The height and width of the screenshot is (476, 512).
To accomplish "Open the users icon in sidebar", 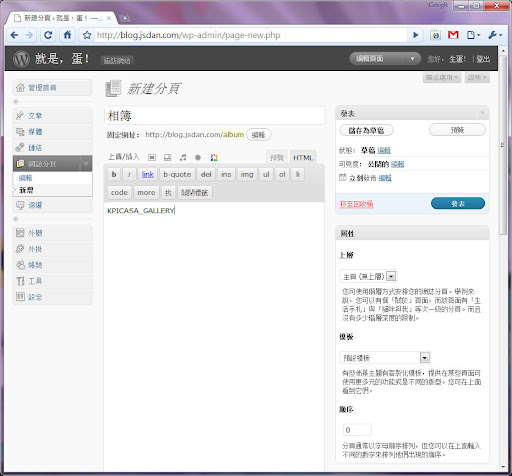I will pos(20,265).
